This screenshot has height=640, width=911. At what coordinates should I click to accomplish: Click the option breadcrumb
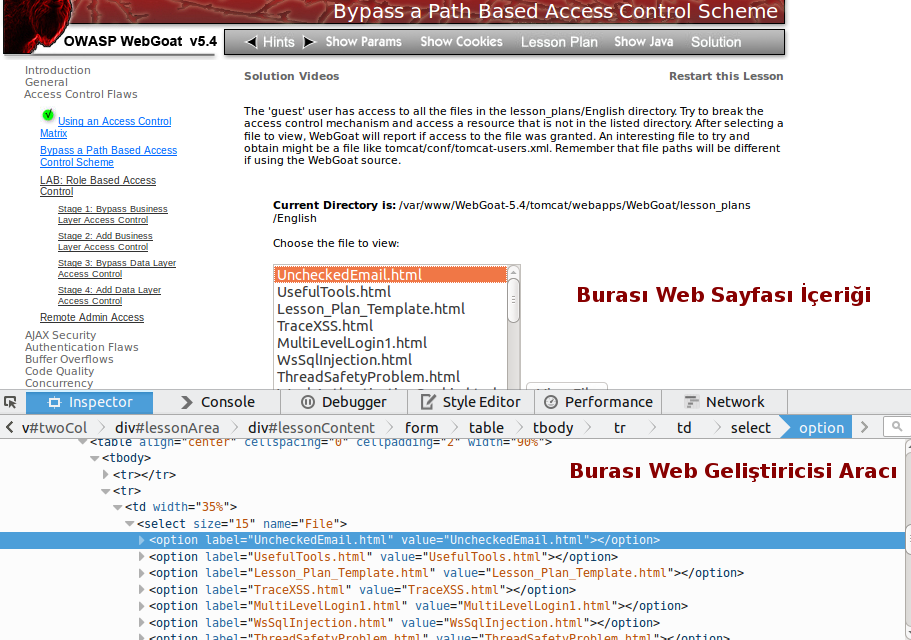[x=821, y=428]
